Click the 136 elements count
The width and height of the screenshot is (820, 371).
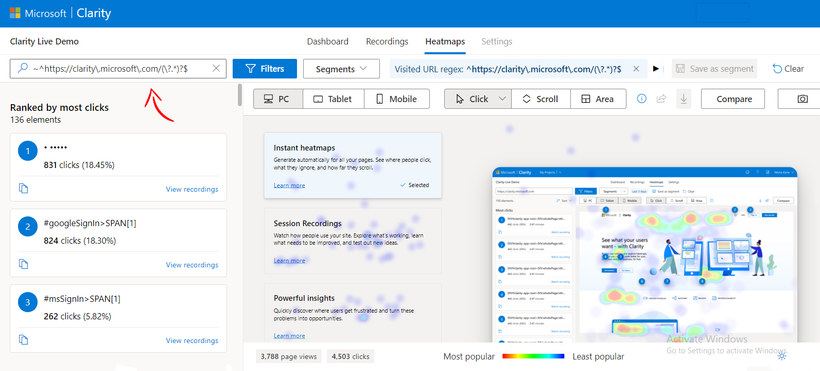click(36, 120)
